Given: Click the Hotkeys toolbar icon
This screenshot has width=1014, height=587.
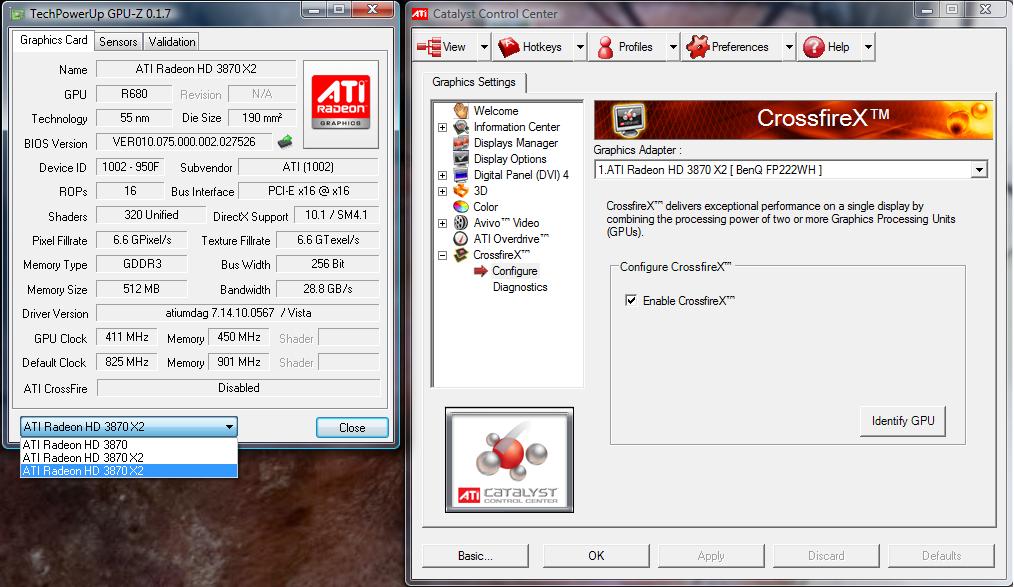Looking at the screenshot, I should (509, 47).
